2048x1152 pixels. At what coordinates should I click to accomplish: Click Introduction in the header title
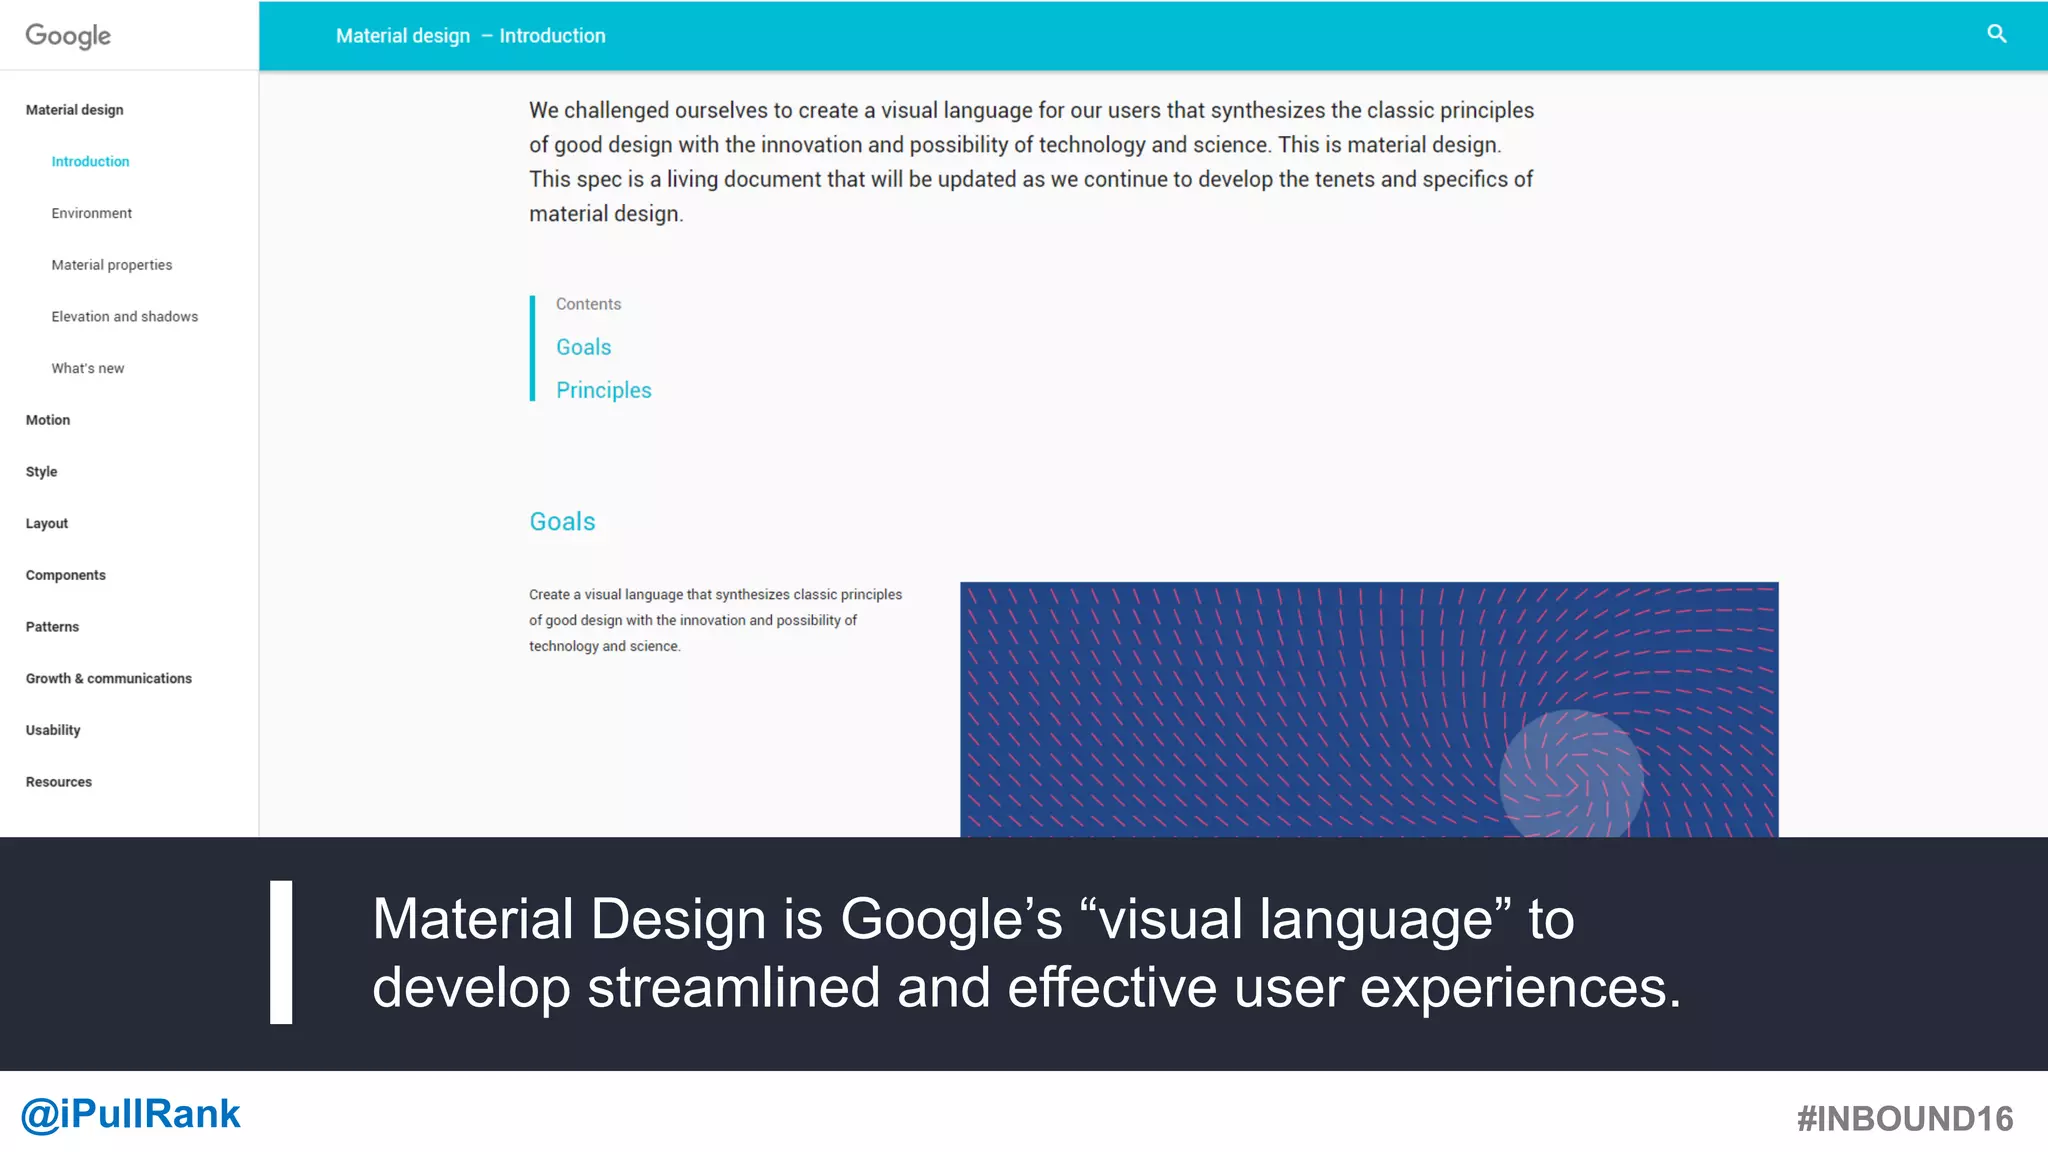point(552,36)
